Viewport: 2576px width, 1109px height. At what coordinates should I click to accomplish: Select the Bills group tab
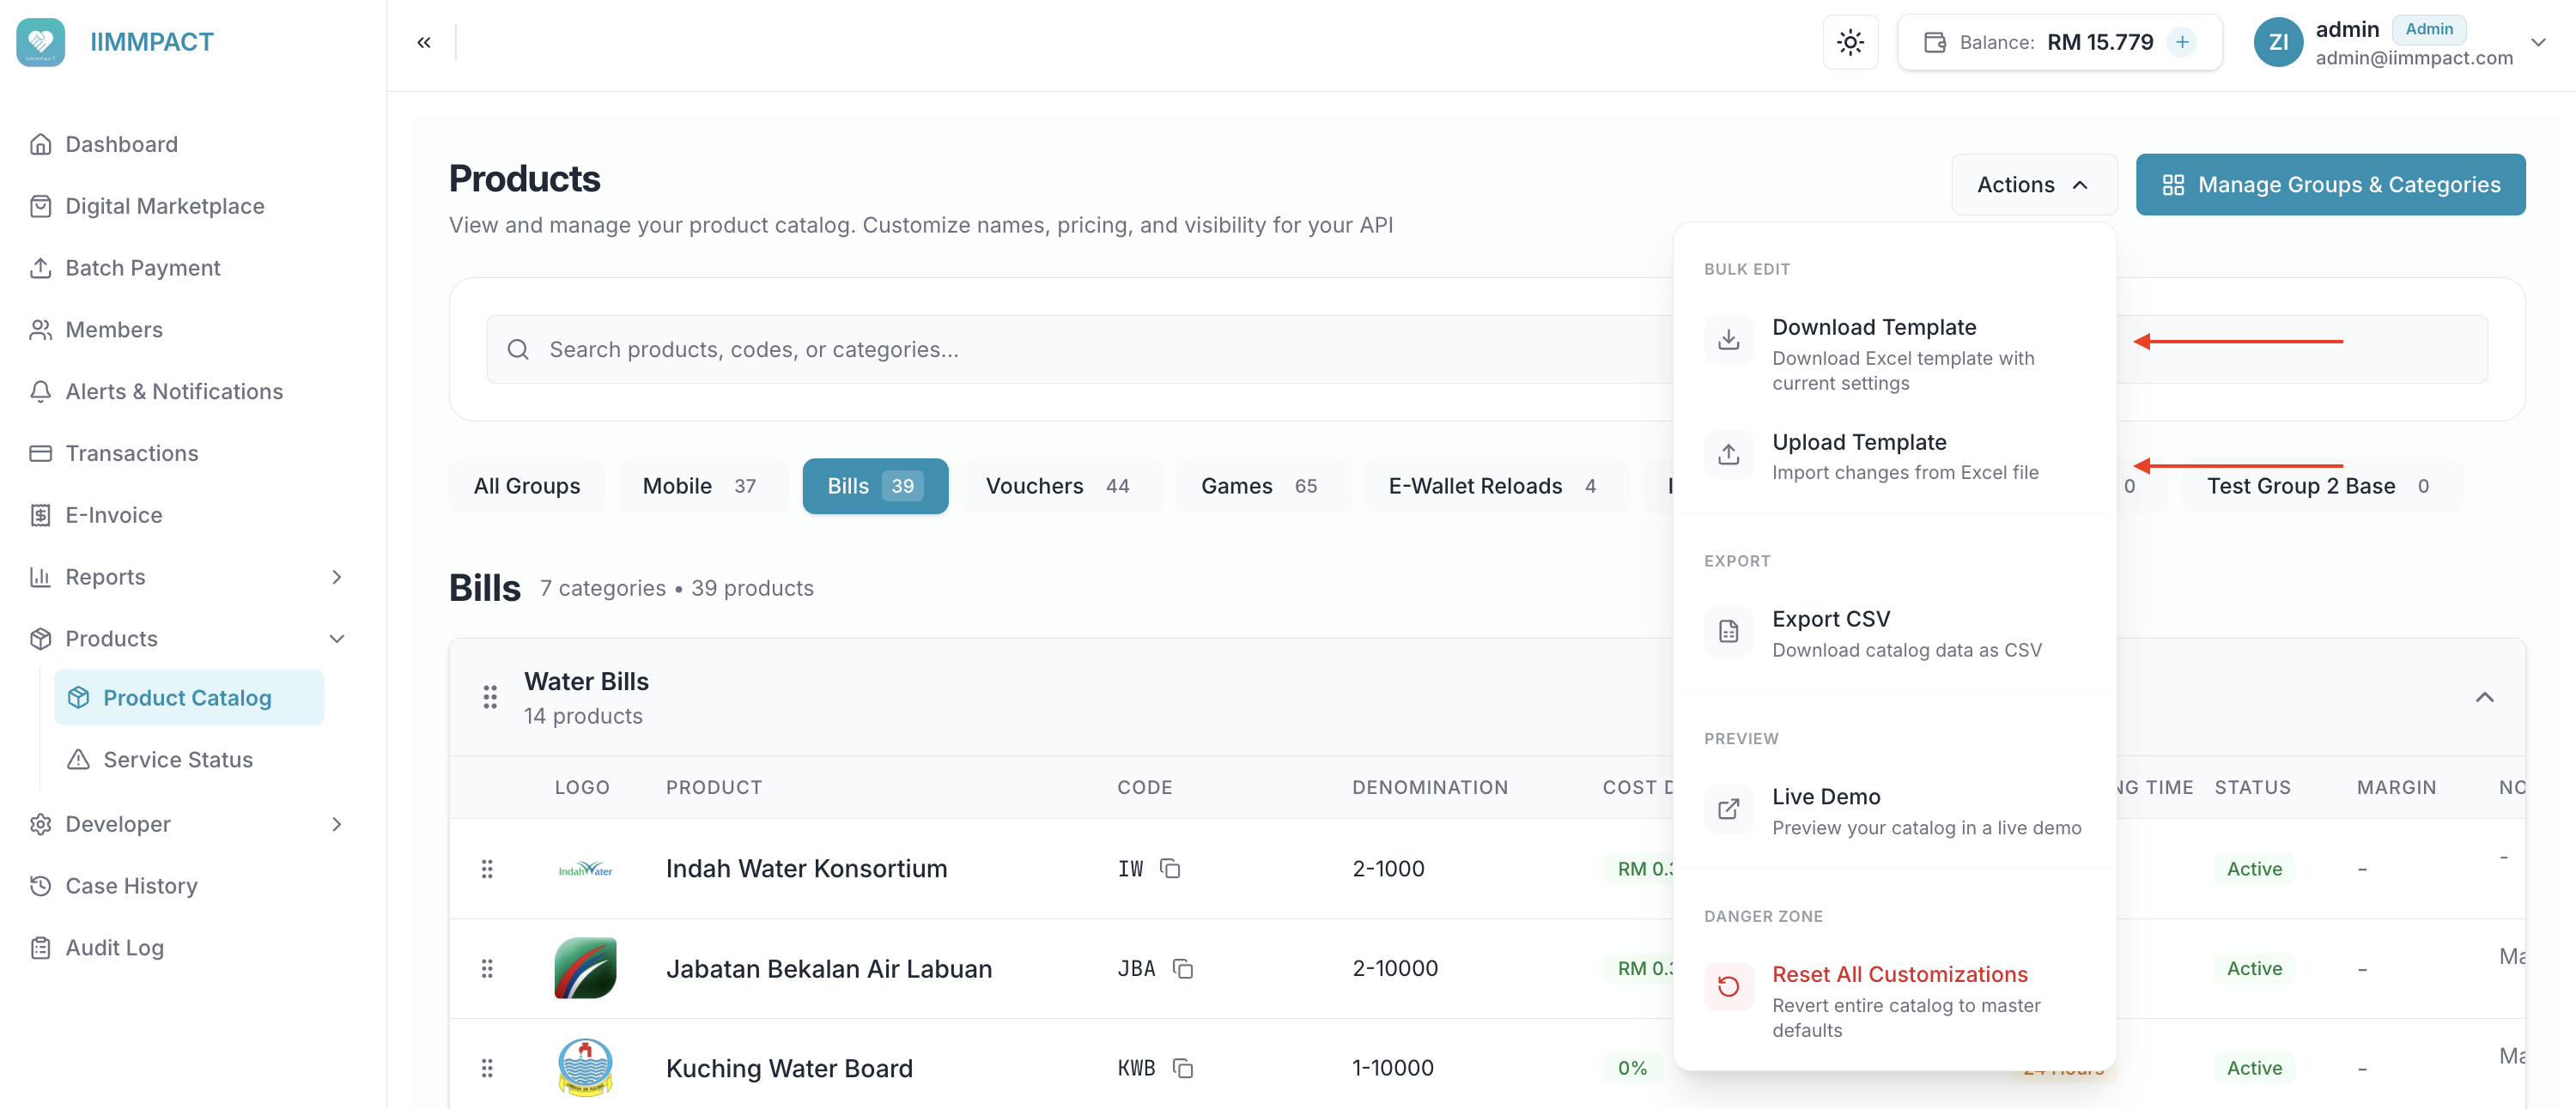point(875,486)
